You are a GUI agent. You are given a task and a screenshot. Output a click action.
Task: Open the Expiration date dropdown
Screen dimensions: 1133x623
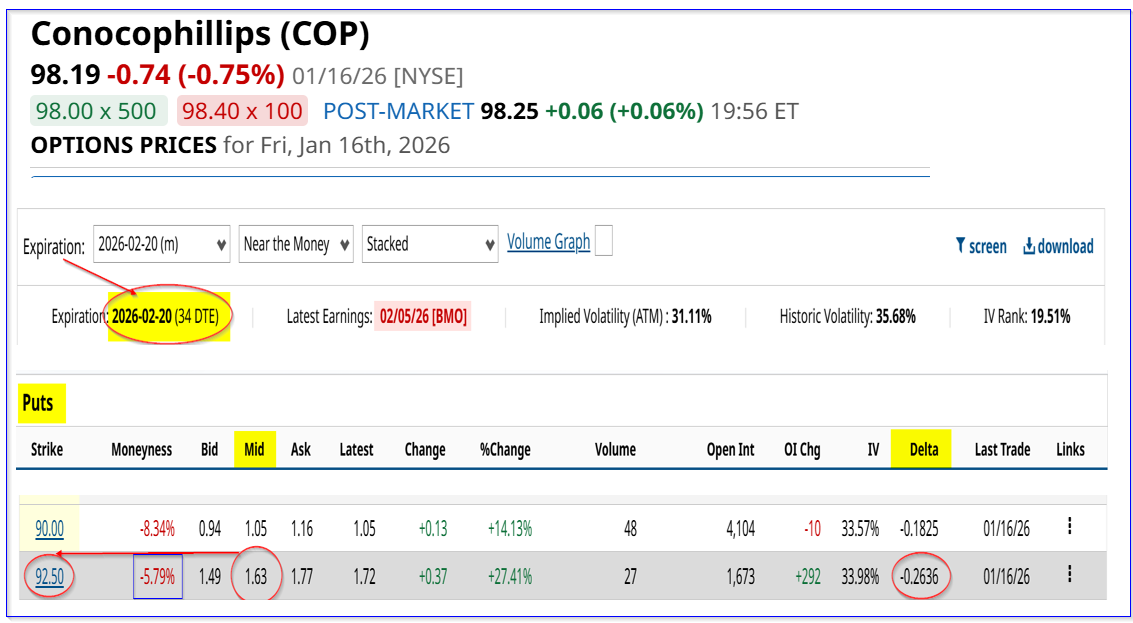point(162,244)
